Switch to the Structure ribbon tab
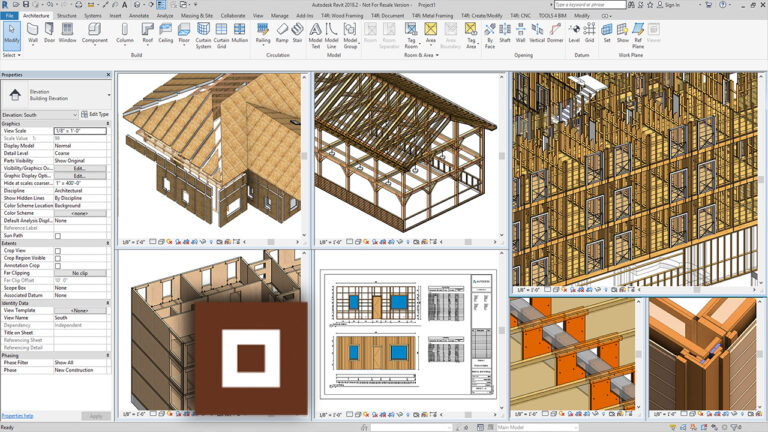This screenshot has width=768, height=432. pos(67,16)
